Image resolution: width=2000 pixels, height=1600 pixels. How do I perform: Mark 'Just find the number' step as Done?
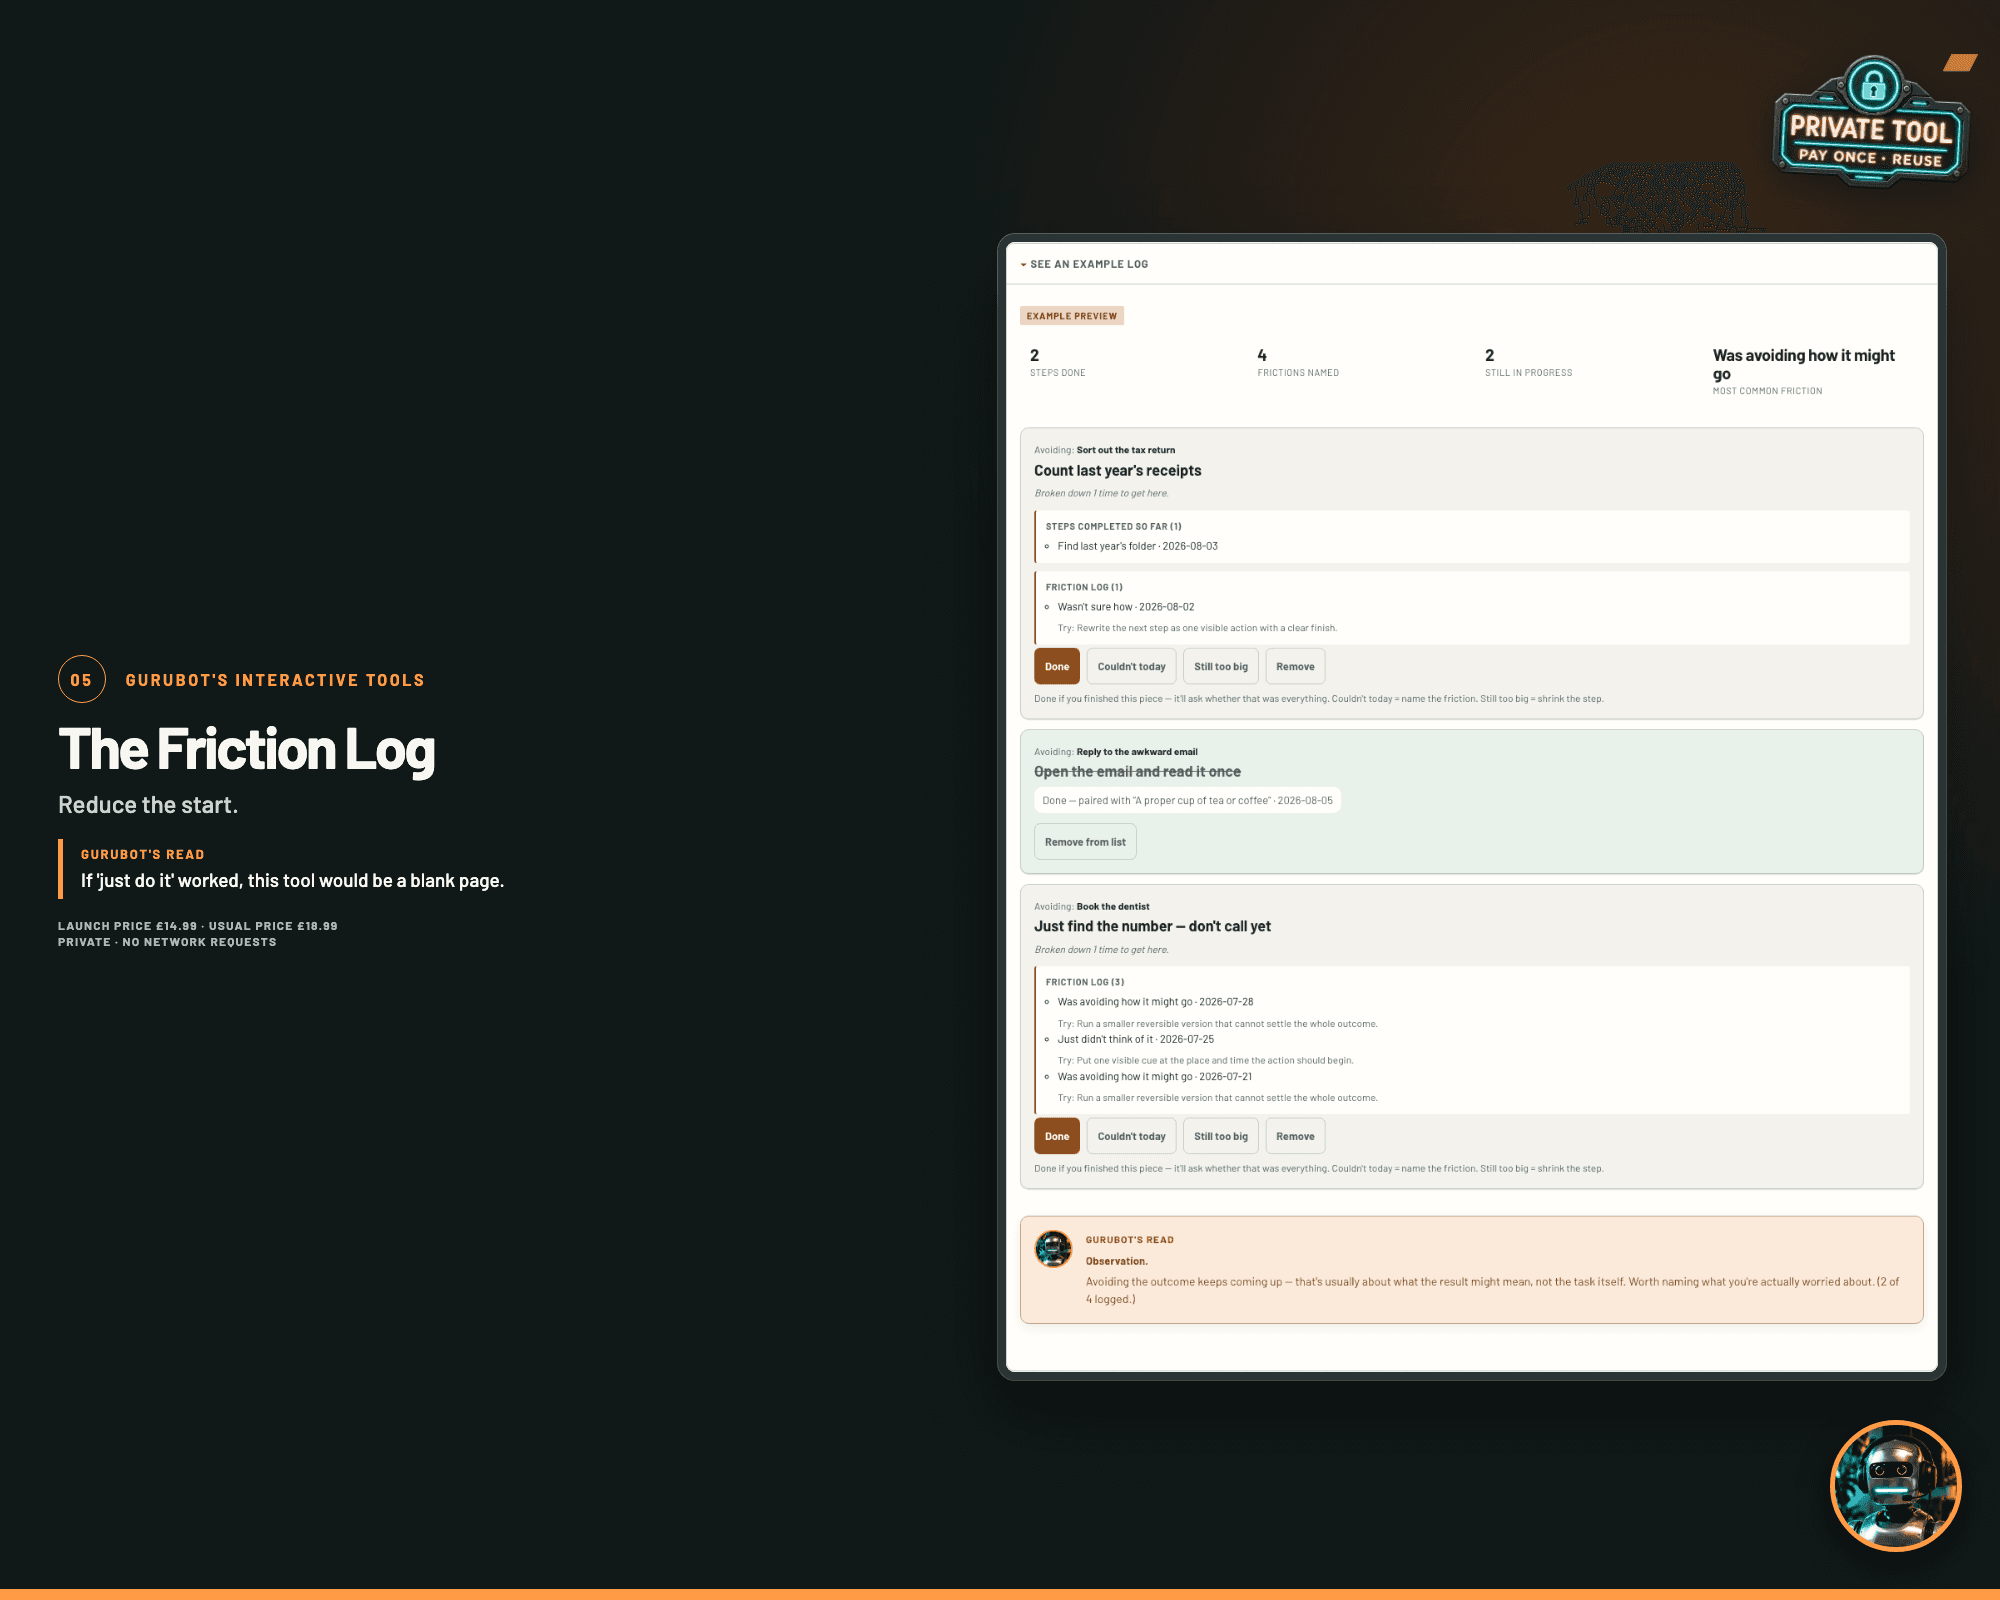pyautogui.click(x=1057, y=1136)
